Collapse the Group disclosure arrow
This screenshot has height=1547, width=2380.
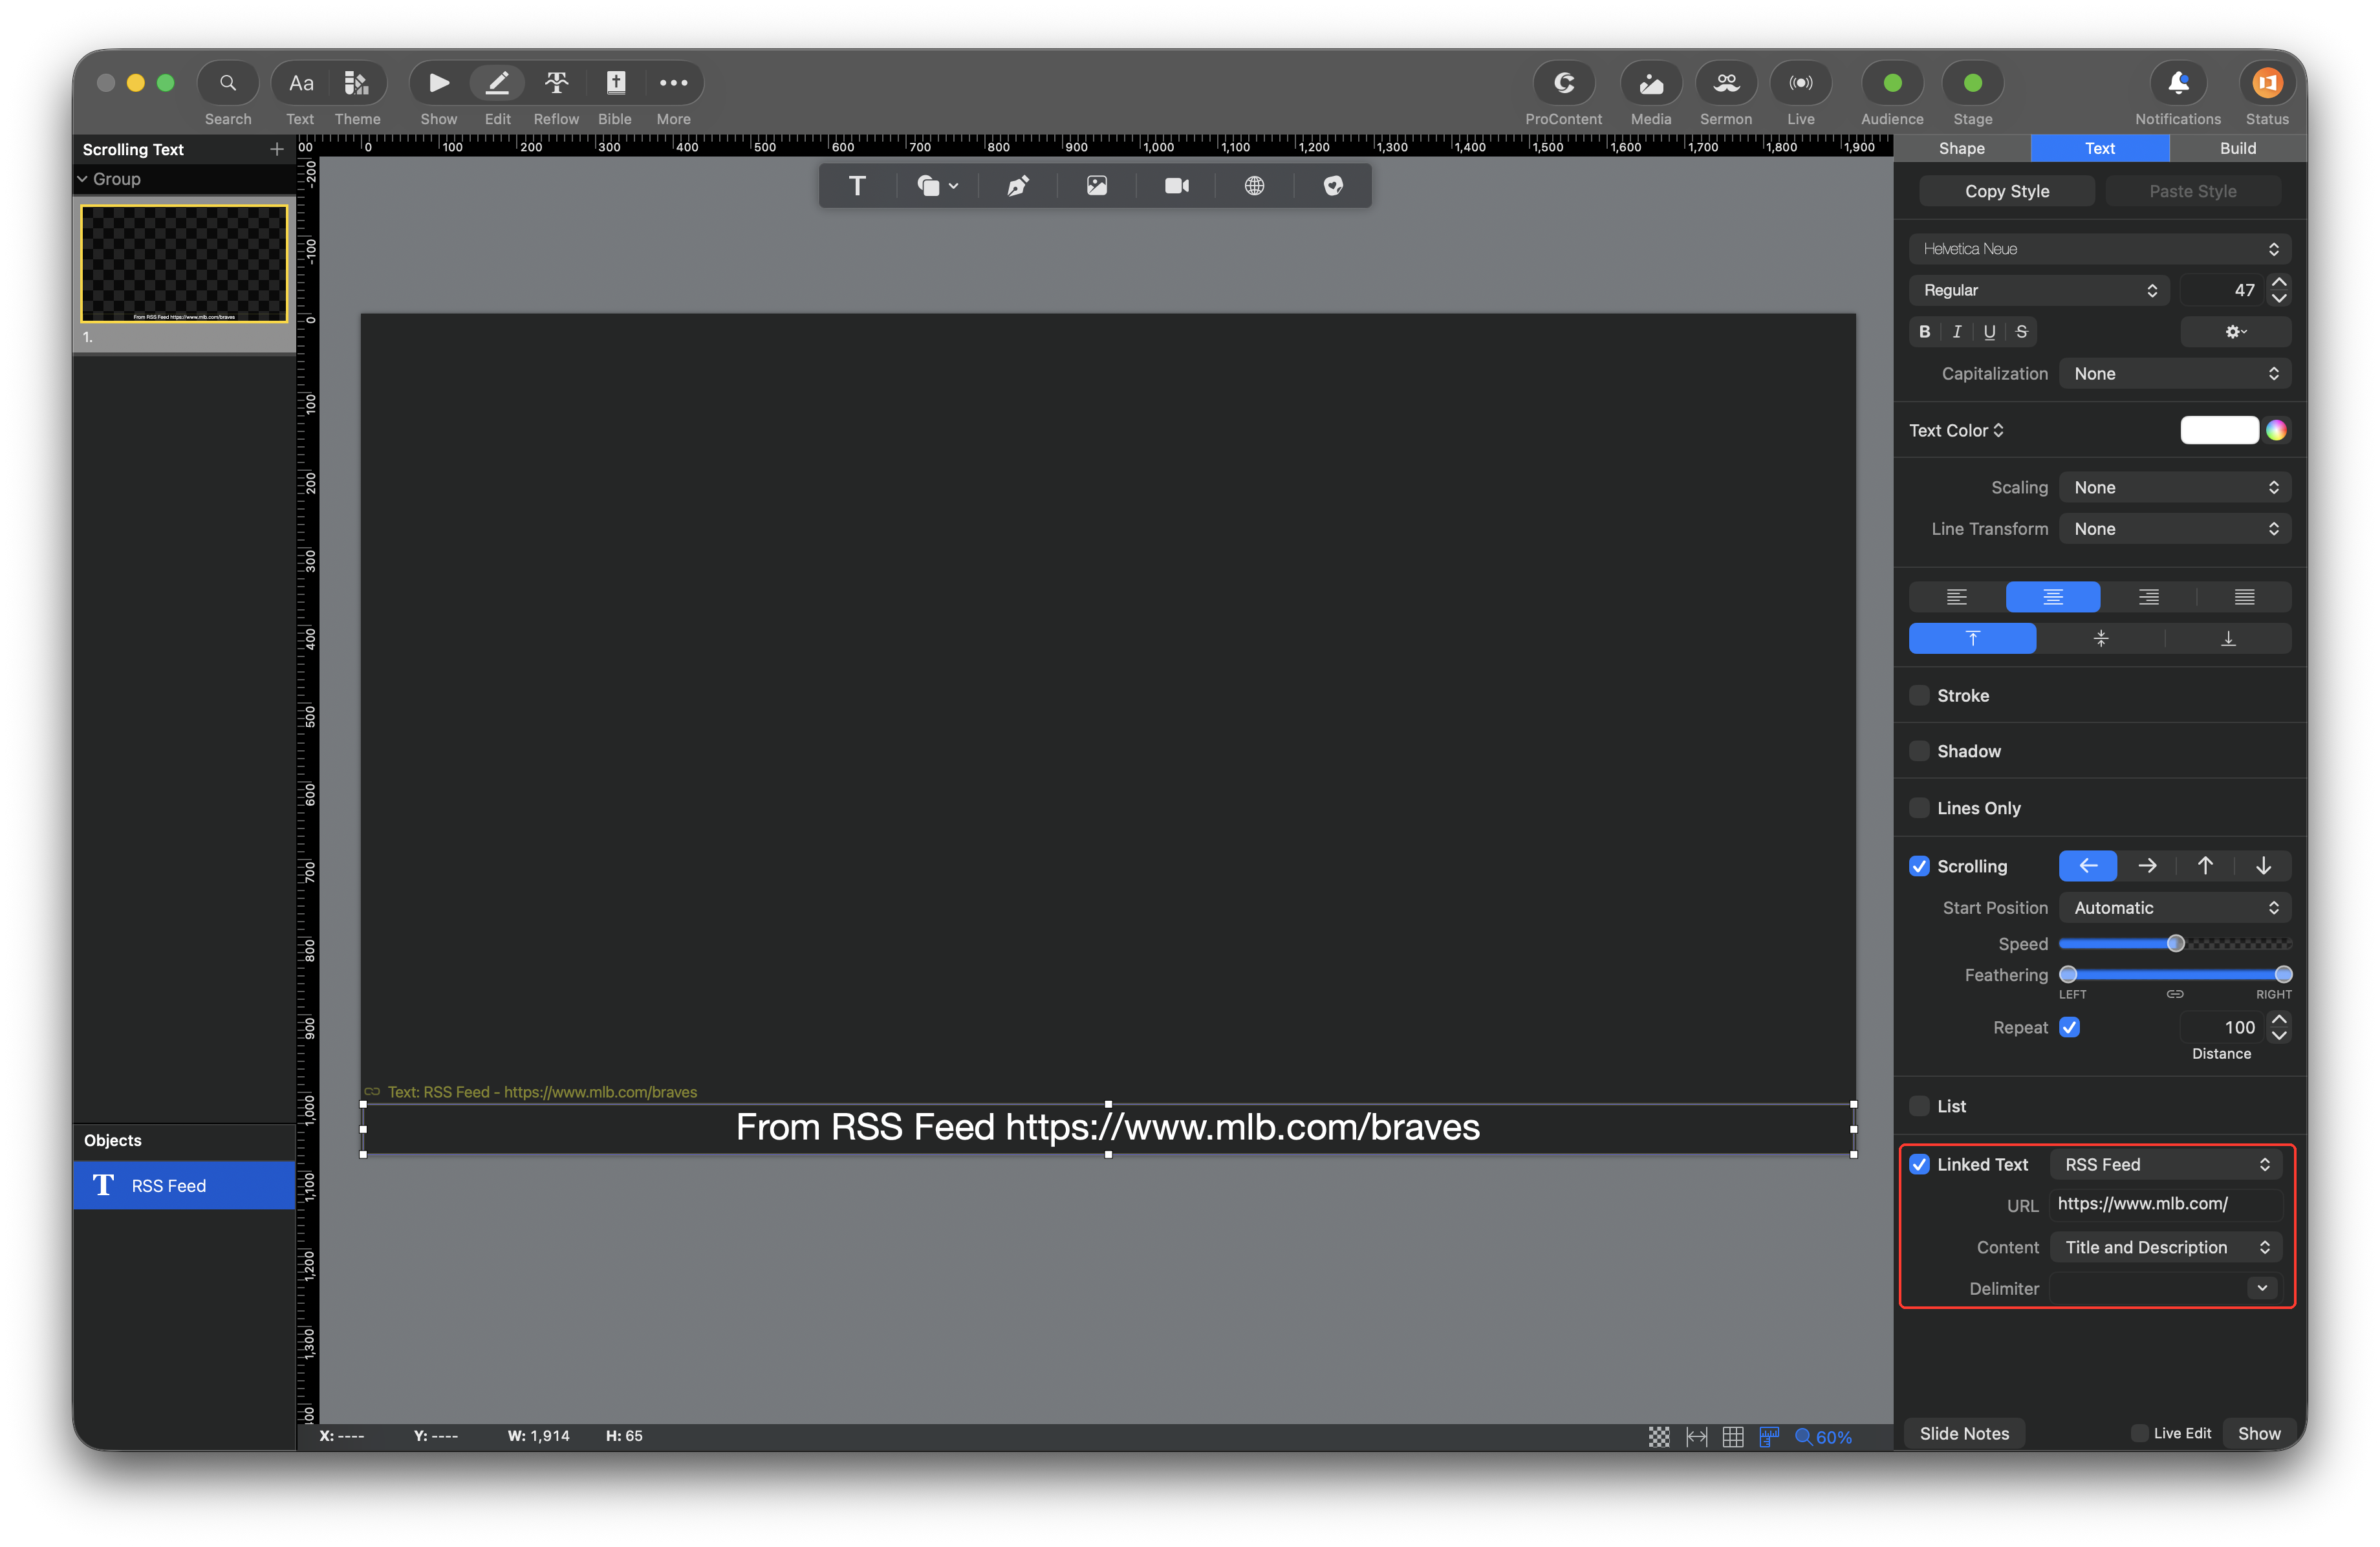tap(82, 179)
